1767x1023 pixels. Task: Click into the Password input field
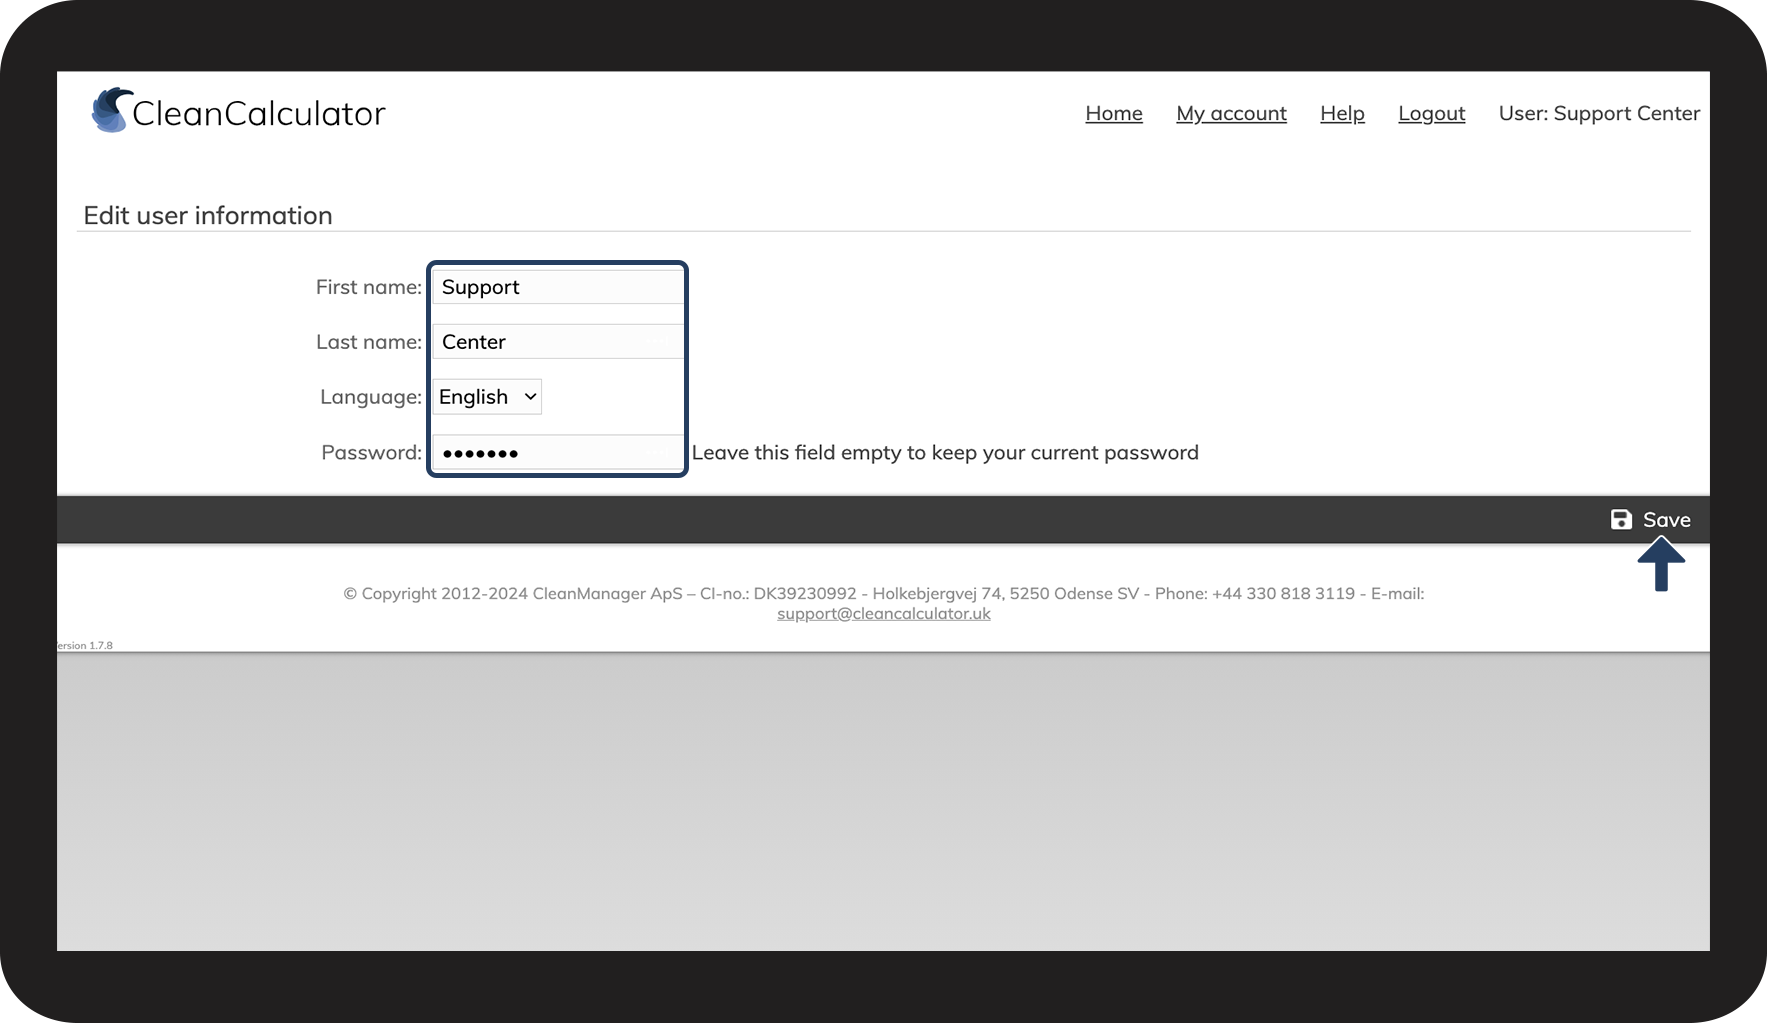point(556,453)
